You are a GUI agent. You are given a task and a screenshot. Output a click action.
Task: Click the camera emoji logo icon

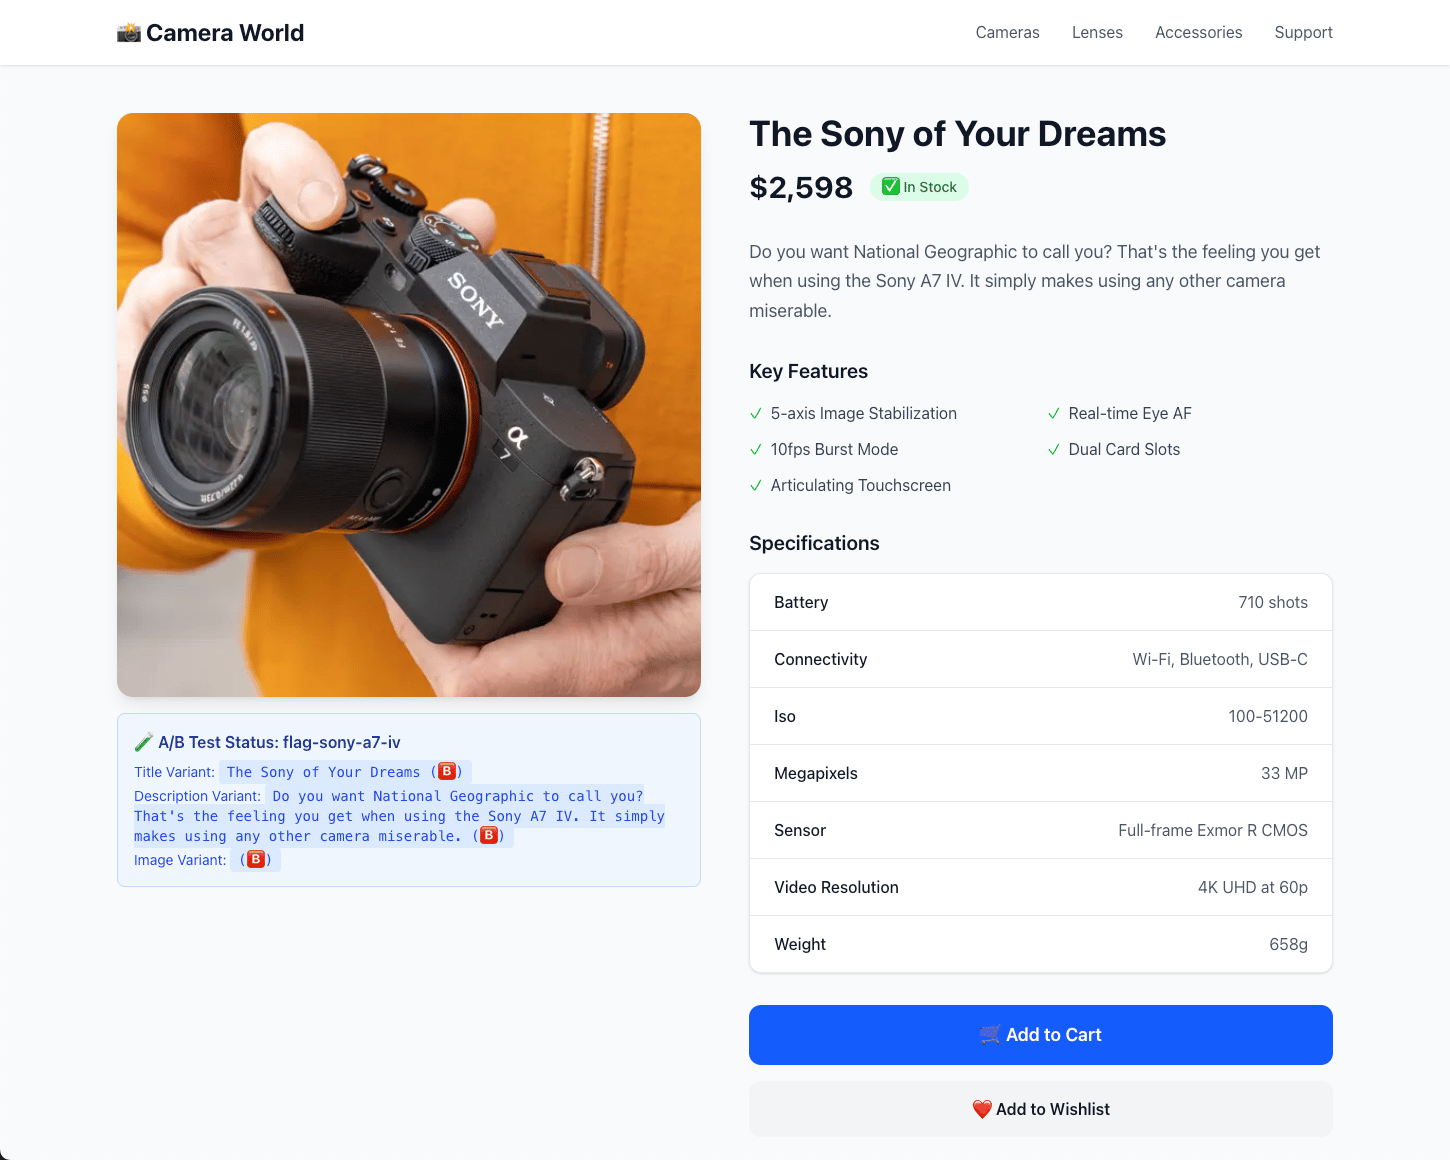pos(129,33)
